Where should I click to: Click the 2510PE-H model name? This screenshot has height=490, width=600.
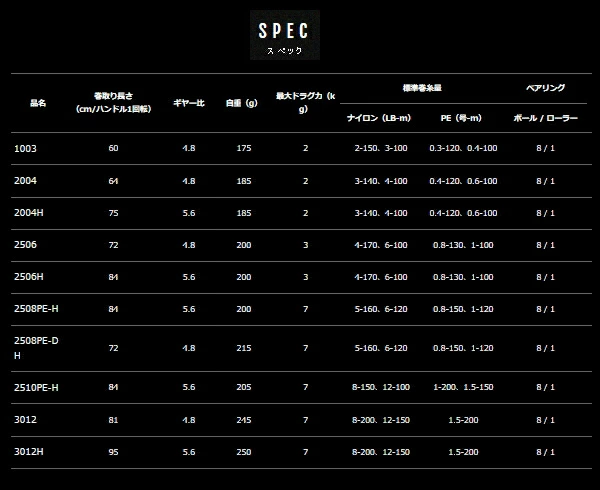point(36,386)
